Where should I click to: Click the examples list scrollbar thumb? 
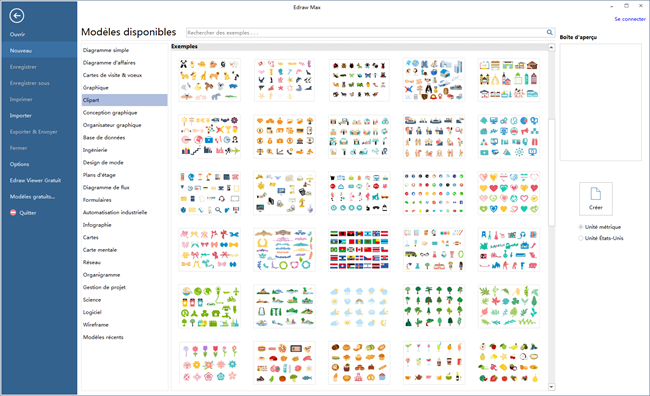click(551, 172)
